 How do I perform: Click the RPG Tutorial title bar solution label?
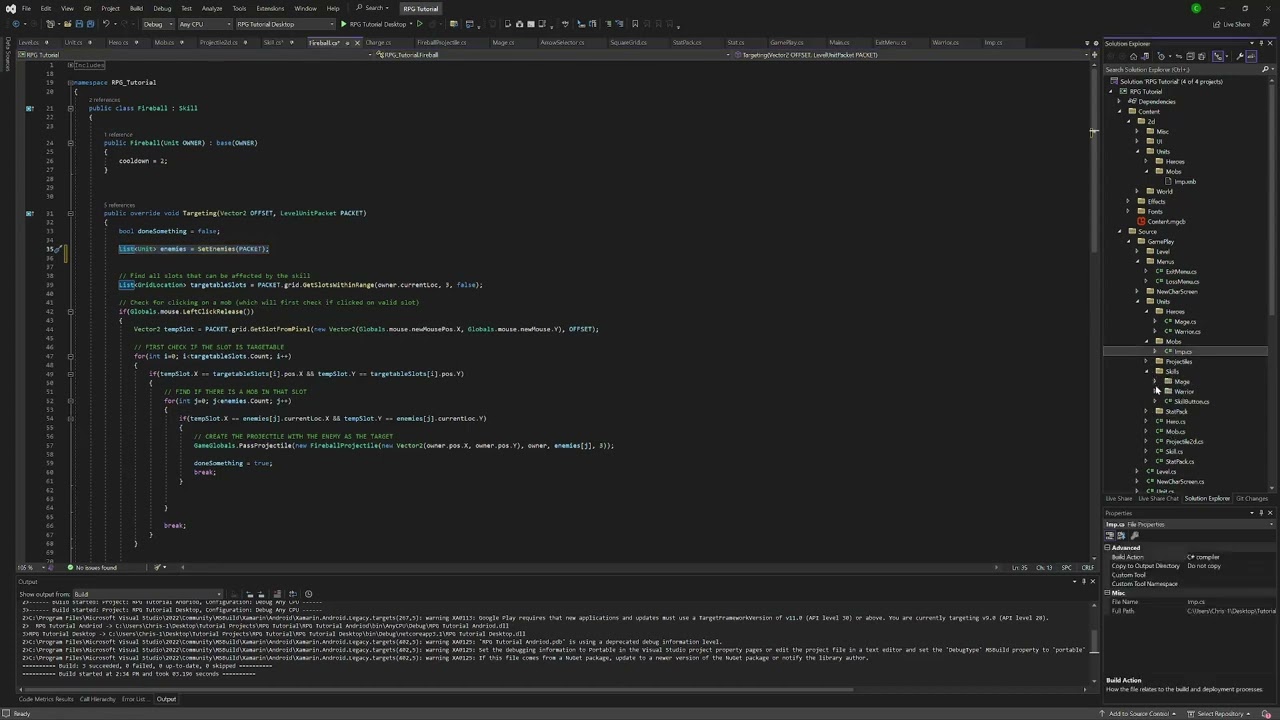(x=420, y=8)
